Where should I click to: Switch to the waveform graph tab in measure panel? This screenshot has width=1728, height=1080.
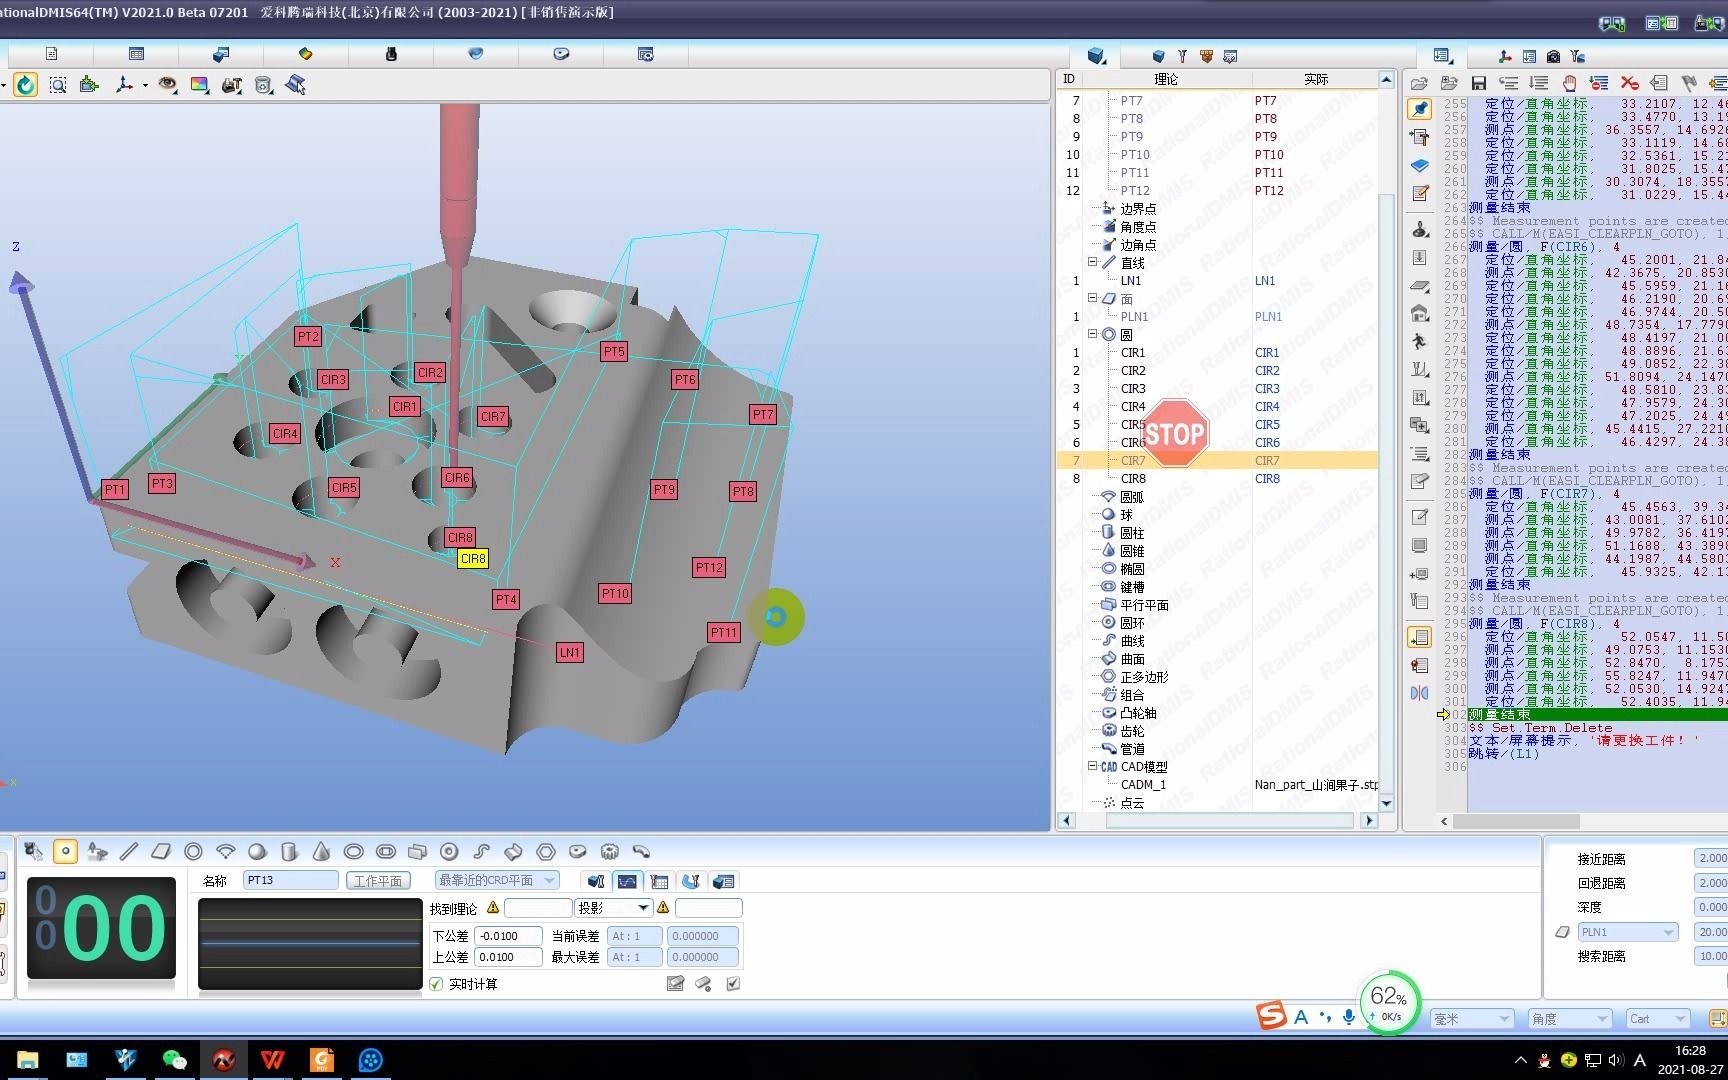[627, 881]
